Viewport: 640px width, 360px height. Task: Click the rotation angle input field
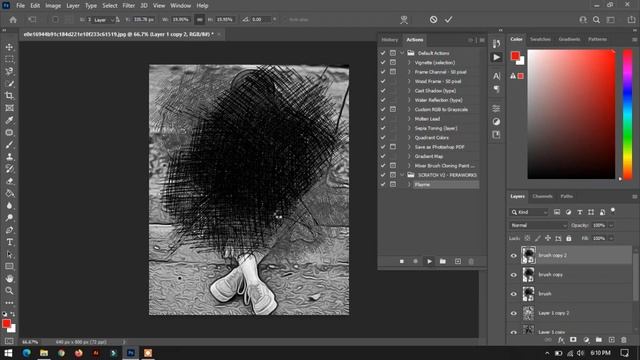[x=260, y=19]
